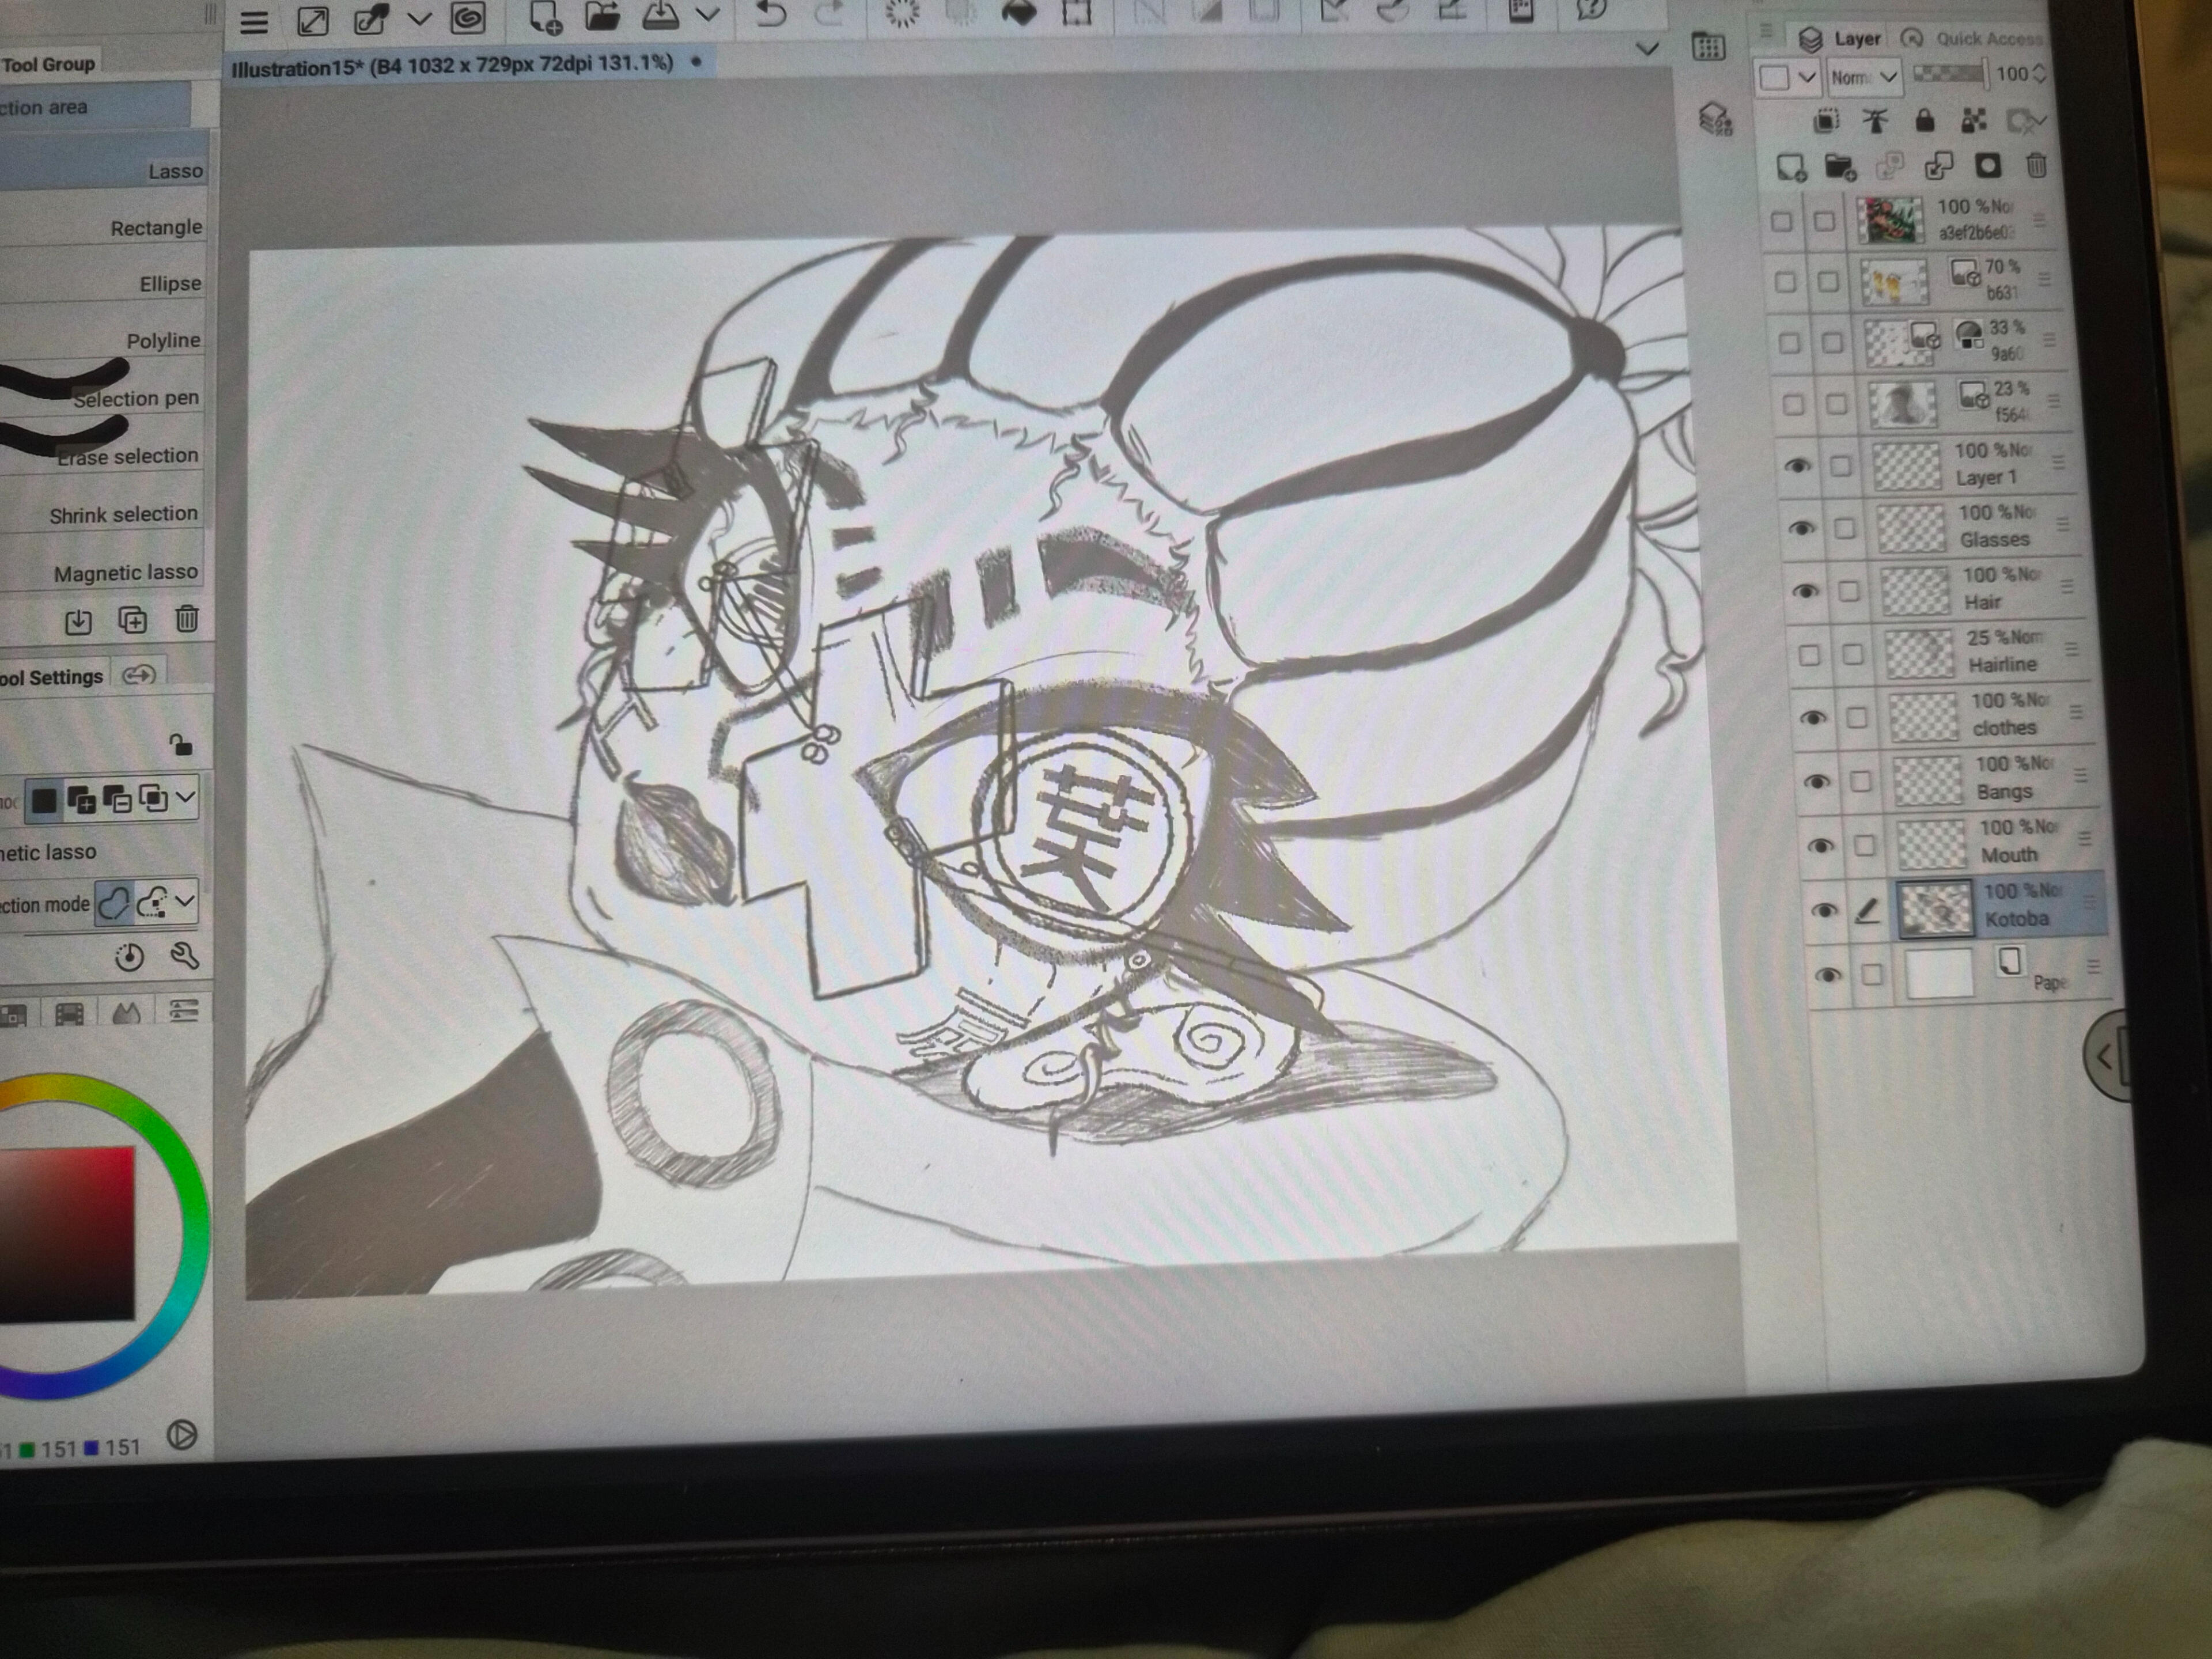
Task: Toggle visibility of the Hair layer
Action: click(x=1805, y=591)
